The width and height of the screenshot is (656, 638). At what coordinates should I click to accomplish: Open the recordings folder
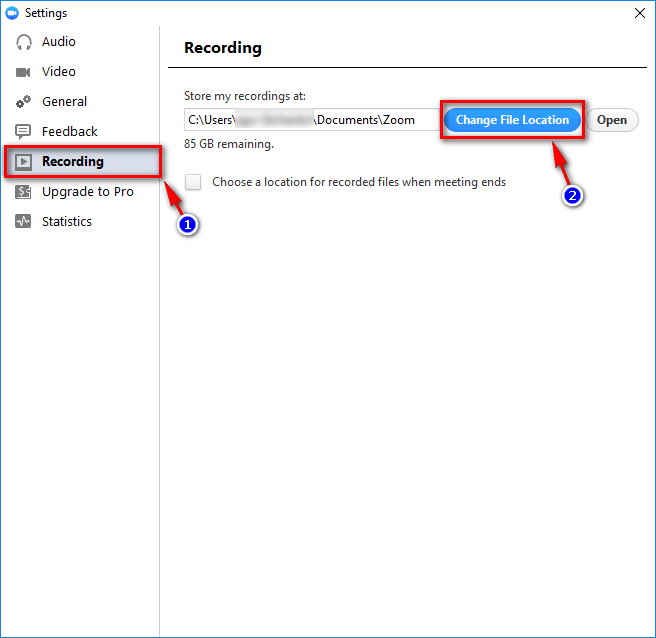pos(612,120)
